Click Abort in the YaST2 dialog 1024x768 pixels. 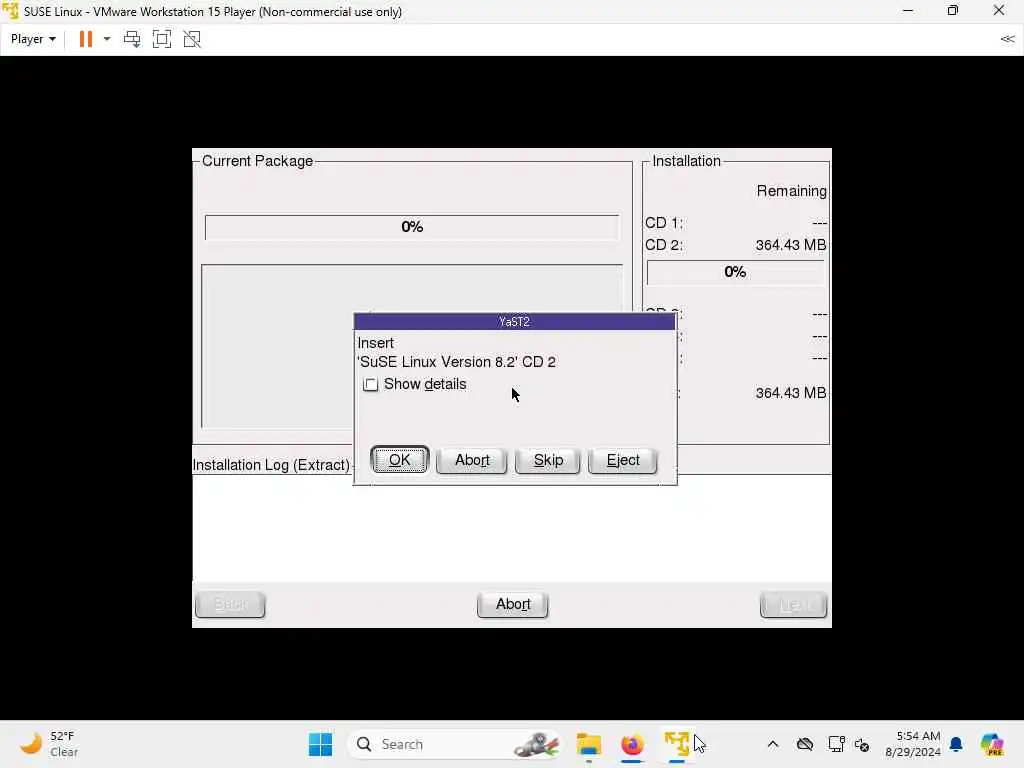(x=472, y=460)
